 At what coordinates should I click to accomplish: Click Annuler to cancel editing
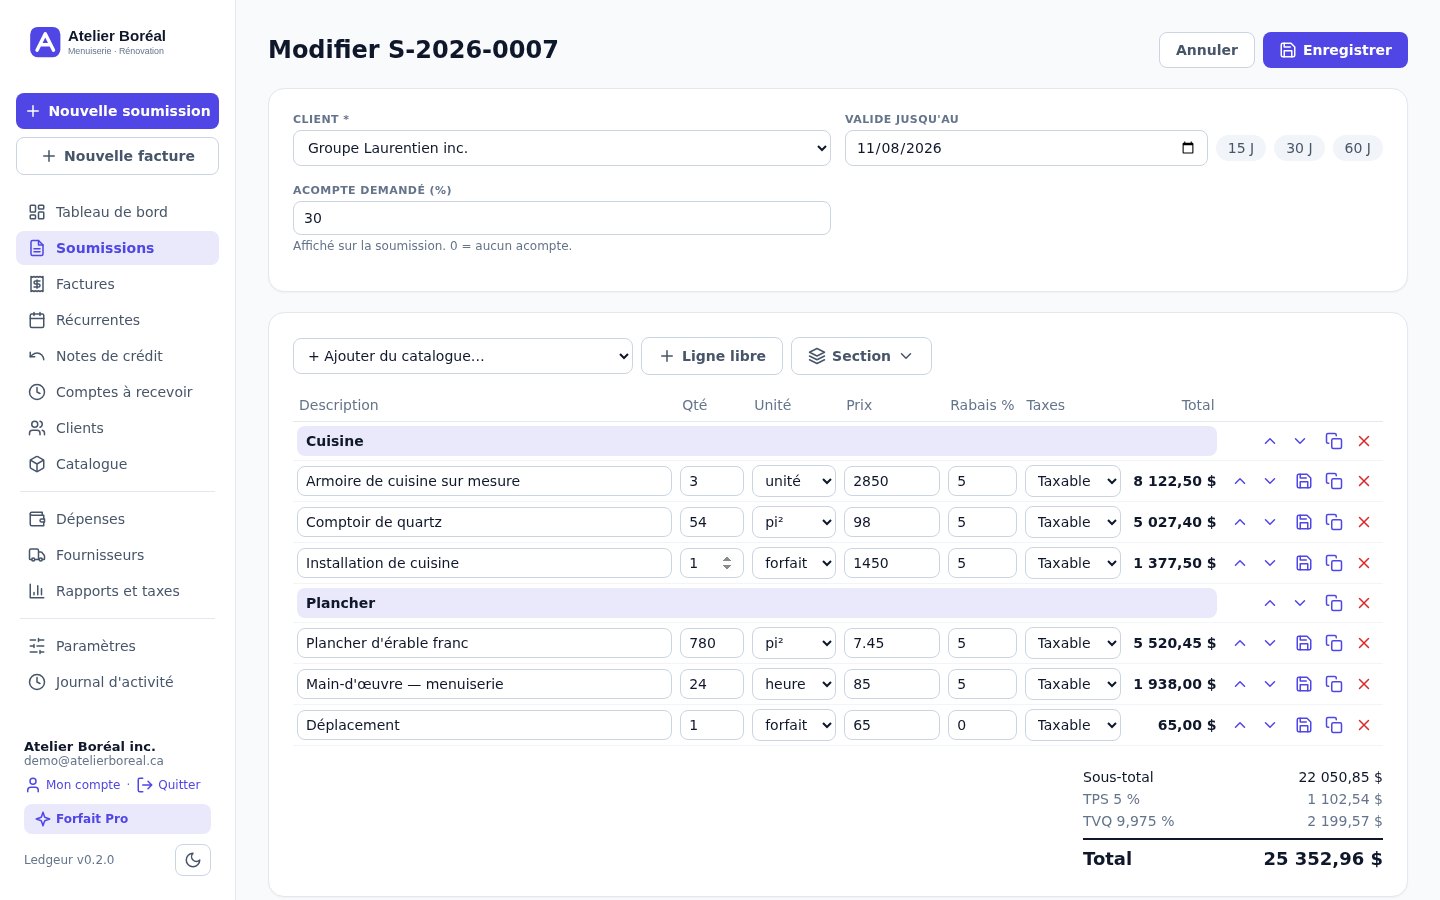click(x=1207, y=50)
